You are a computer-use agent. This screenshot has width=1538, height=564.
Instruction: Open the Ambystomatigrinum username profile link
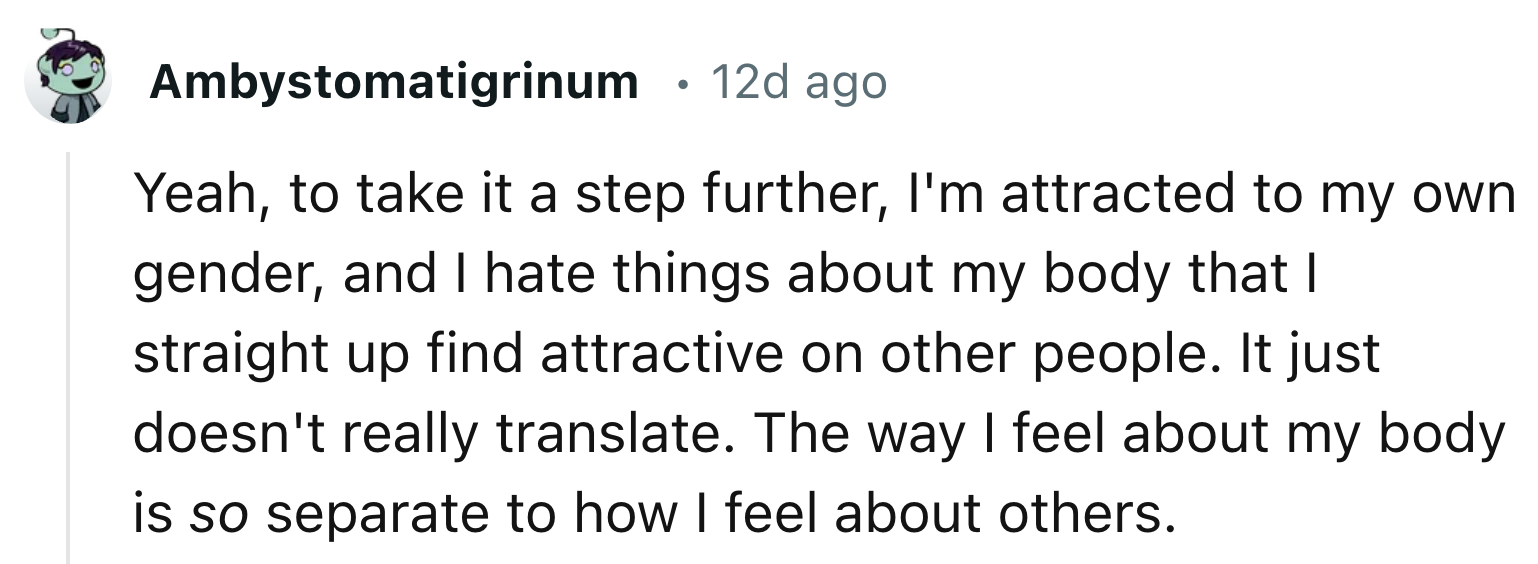click(x=394, y=82)
